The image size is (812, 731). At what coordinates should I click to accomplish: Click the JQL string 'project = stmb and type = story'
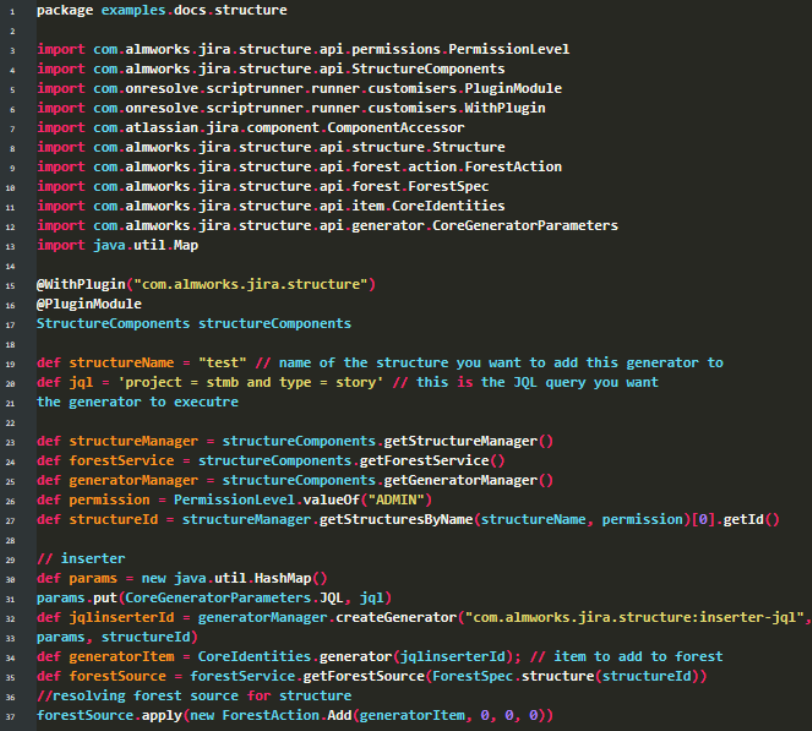(251, 383)
